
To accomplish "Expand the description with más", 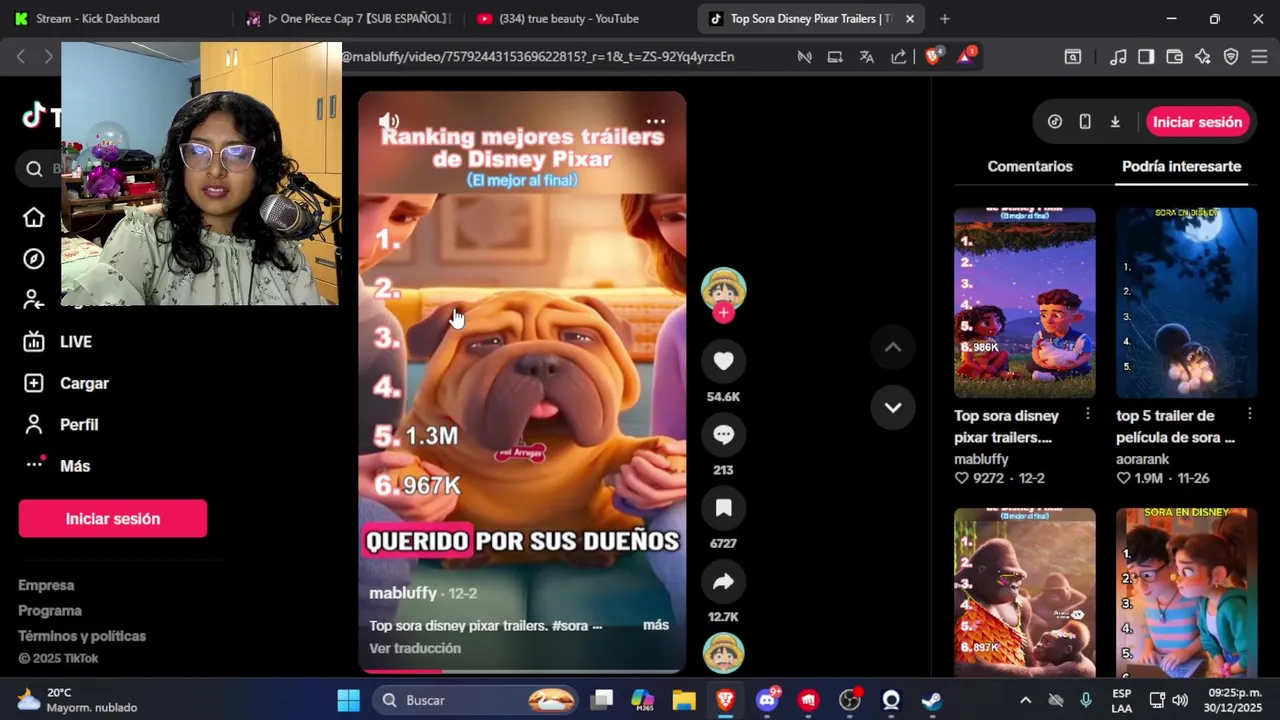I will (656, 625).
